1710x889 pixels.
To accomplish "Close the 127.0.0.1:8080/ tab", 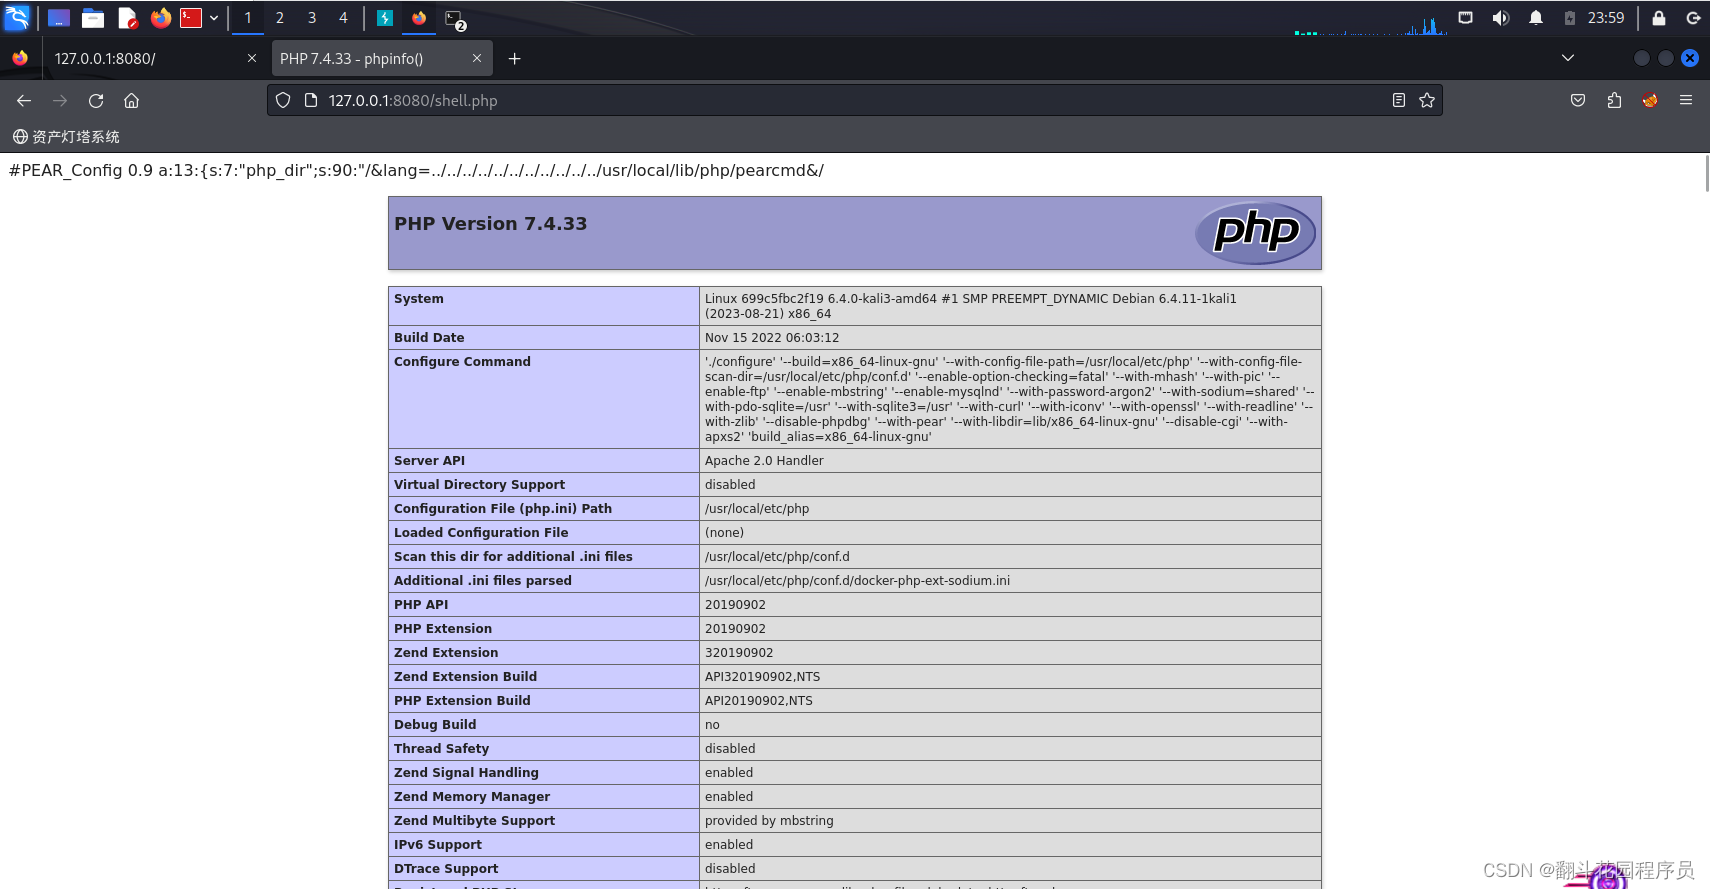I will coord(252,59).
